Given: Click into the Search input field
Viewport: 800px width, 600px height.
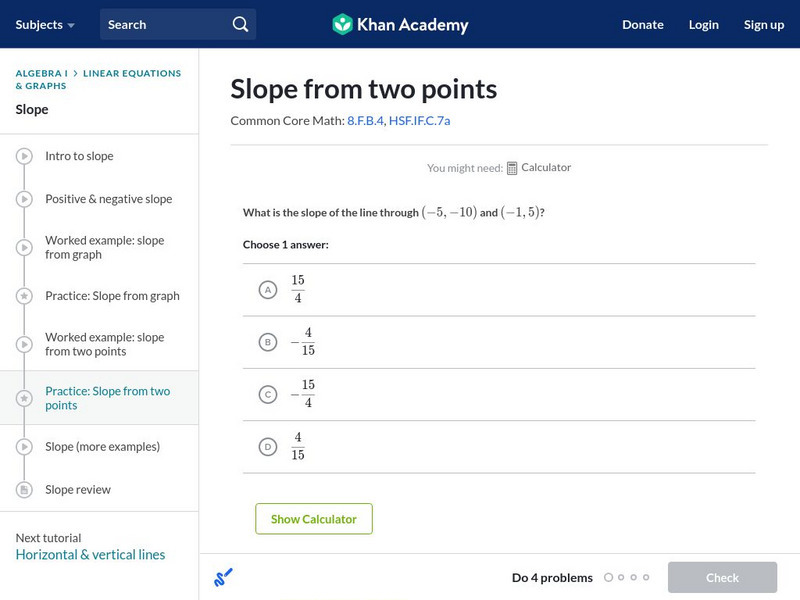Looking at the screenshot, I should click(x=165, y=24).
